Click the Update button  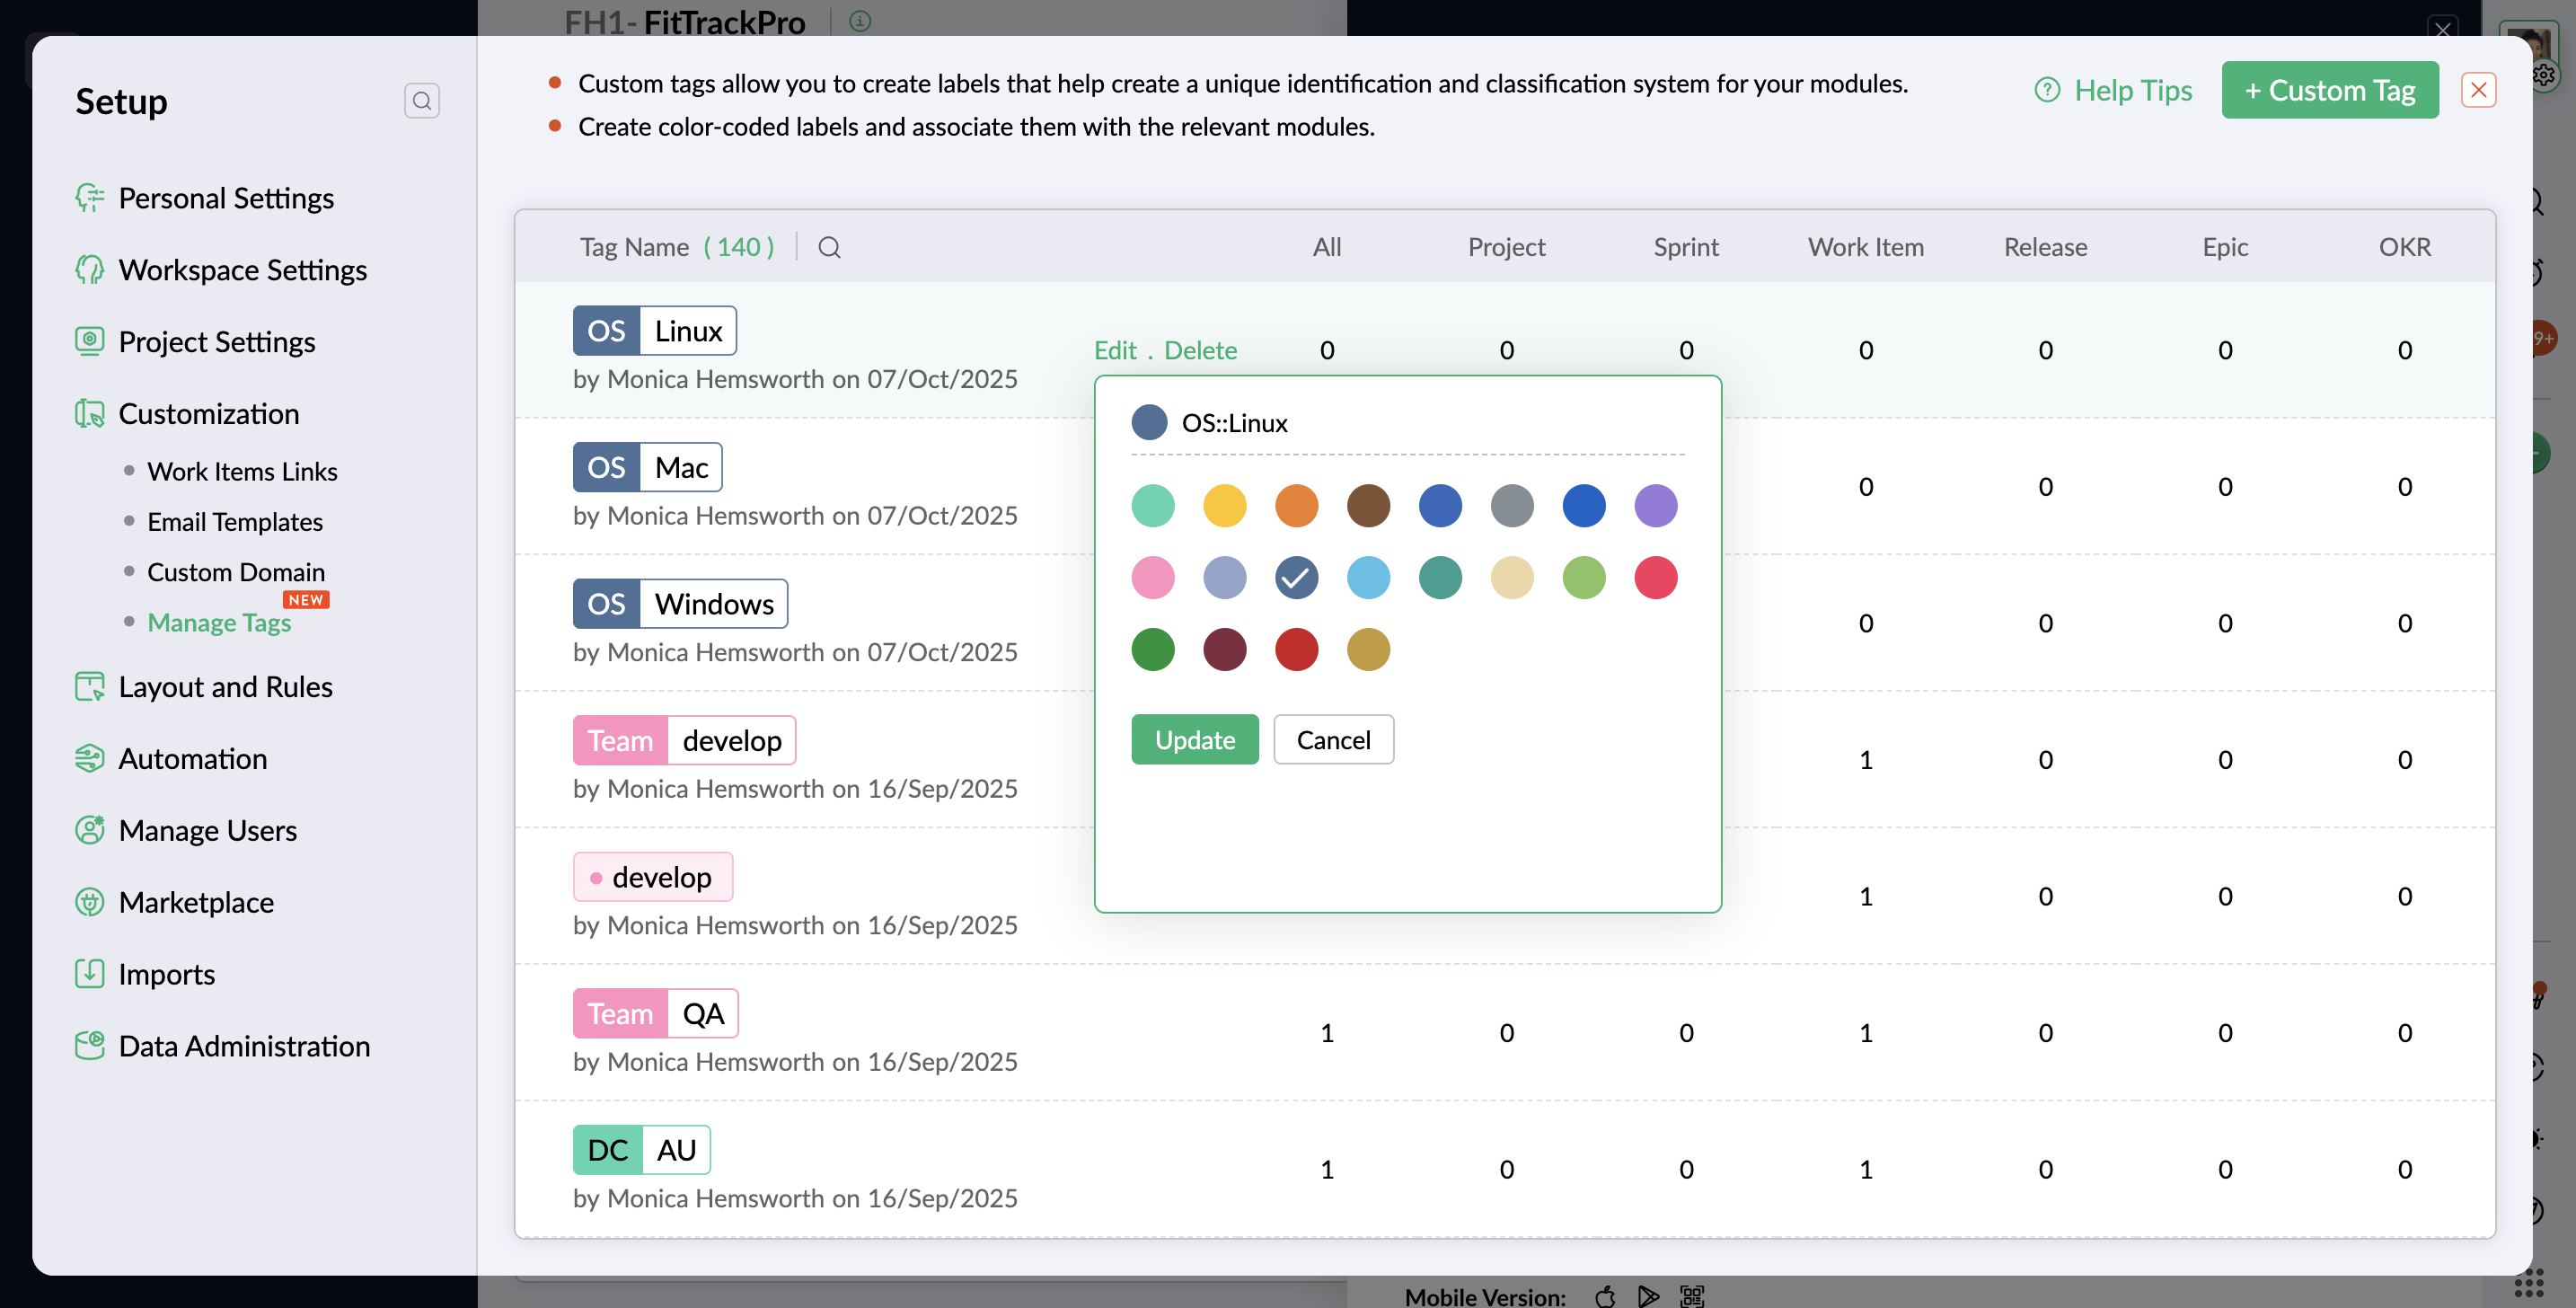[x=1194, y=740]
